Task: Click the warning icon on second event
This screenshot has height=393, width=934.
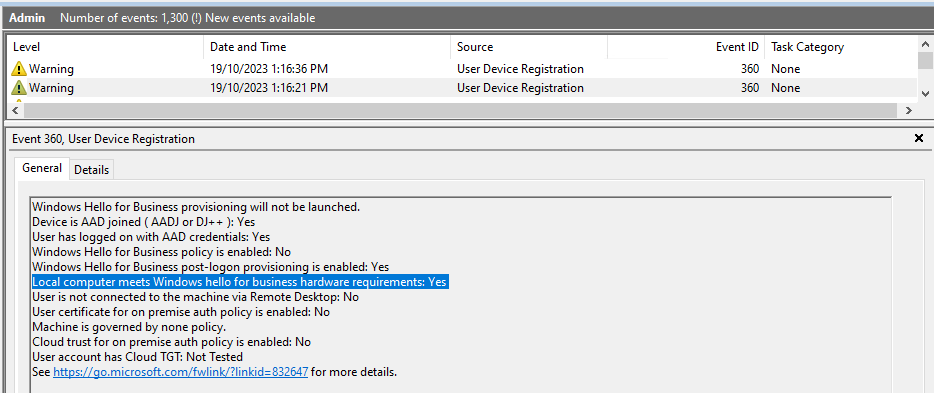Action: point(19,88)
